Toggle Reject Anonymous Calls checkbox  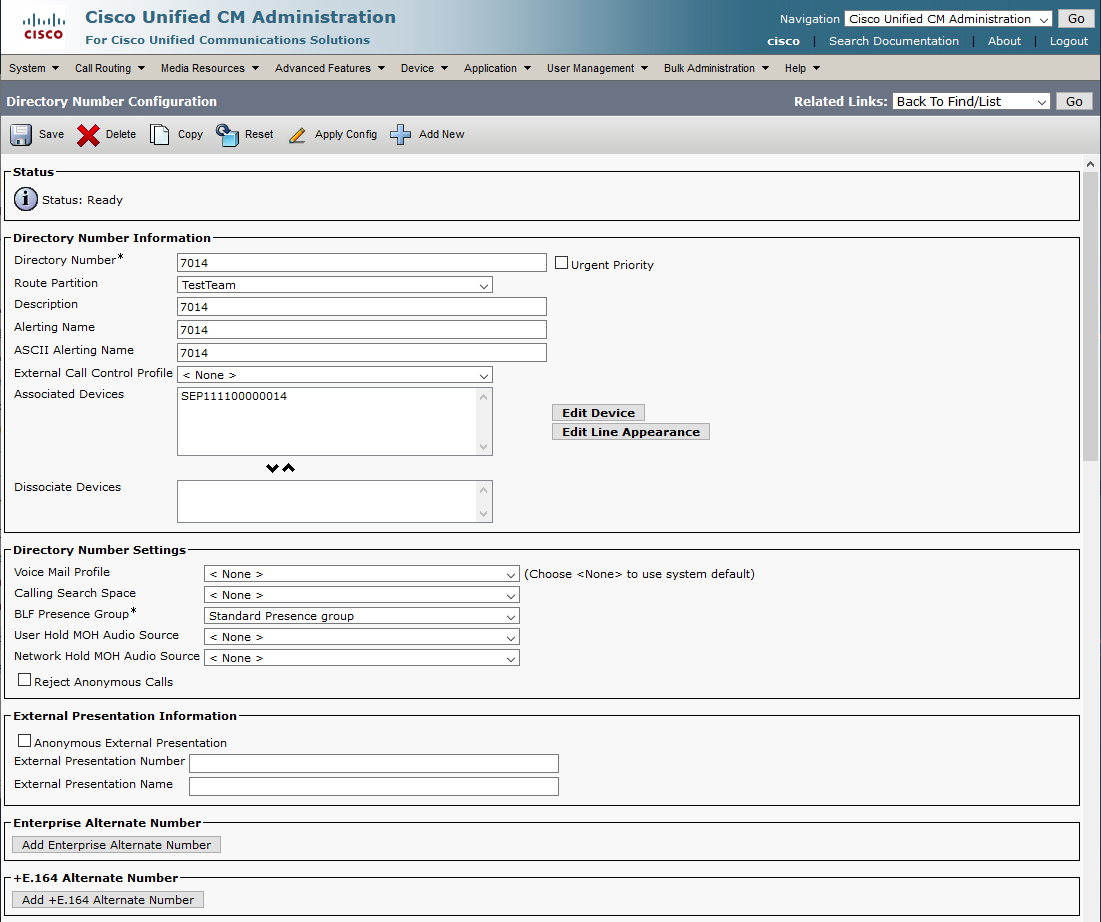[25, 680]
